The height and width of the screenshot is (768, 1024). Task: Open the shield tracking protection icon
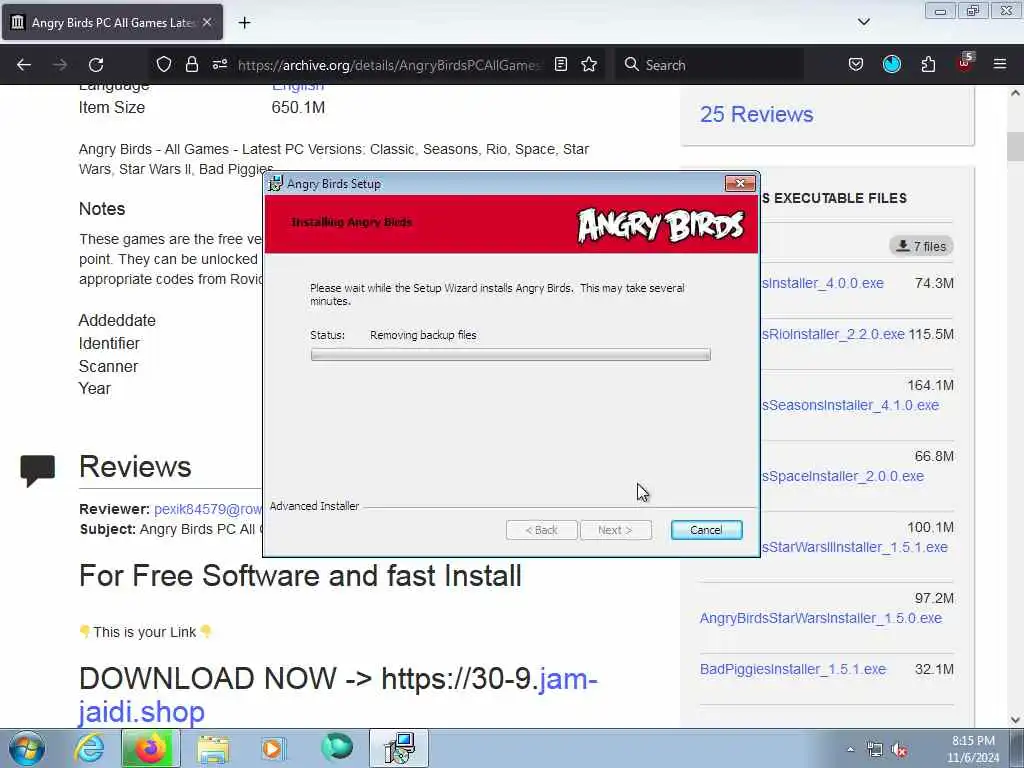(164, 64)
